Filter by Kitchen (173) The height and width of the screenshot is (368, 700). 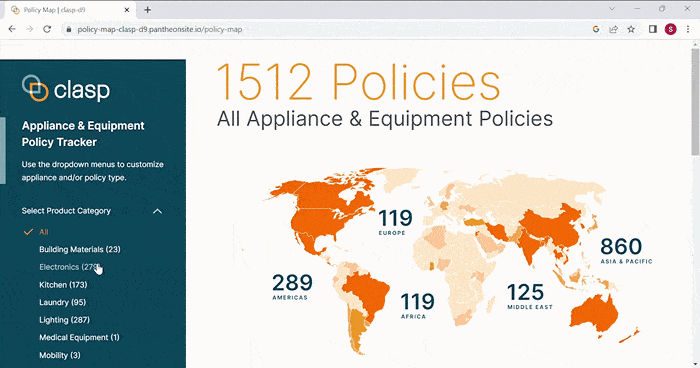pyautogui.click(x=63, y=284)
